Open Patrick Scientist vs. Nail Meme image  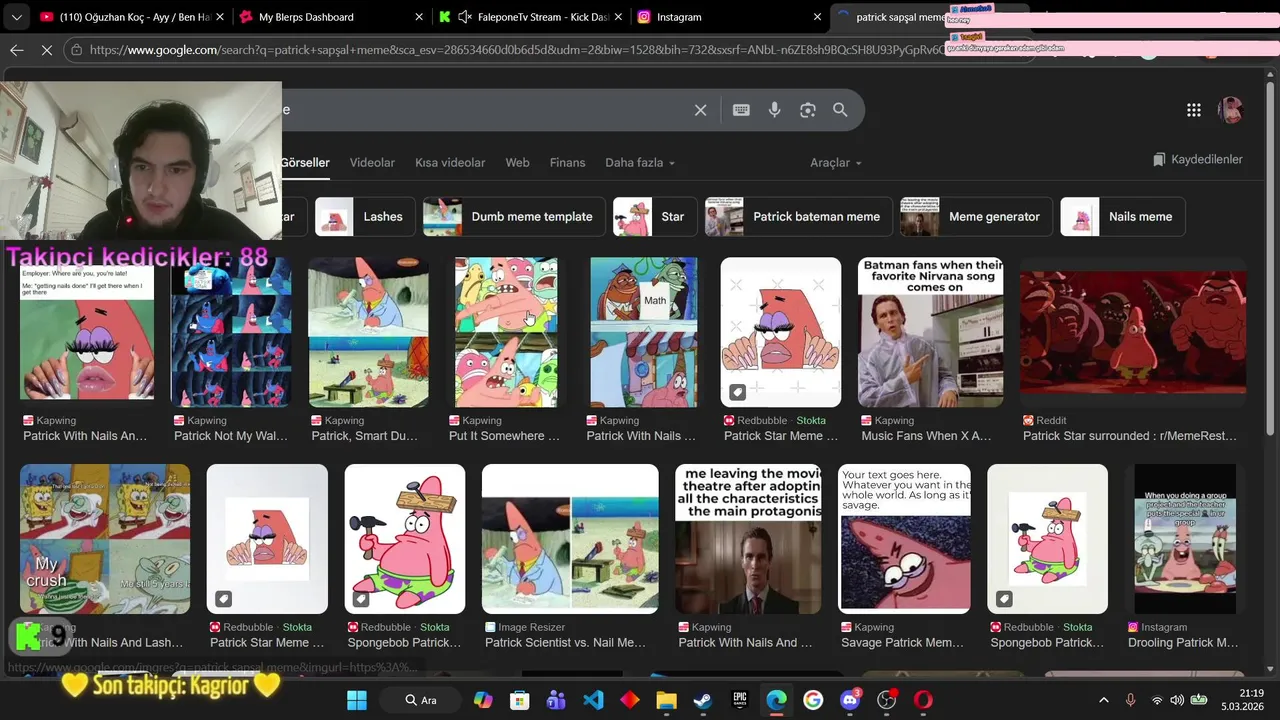pyautogui.click(x=570, y=539)
